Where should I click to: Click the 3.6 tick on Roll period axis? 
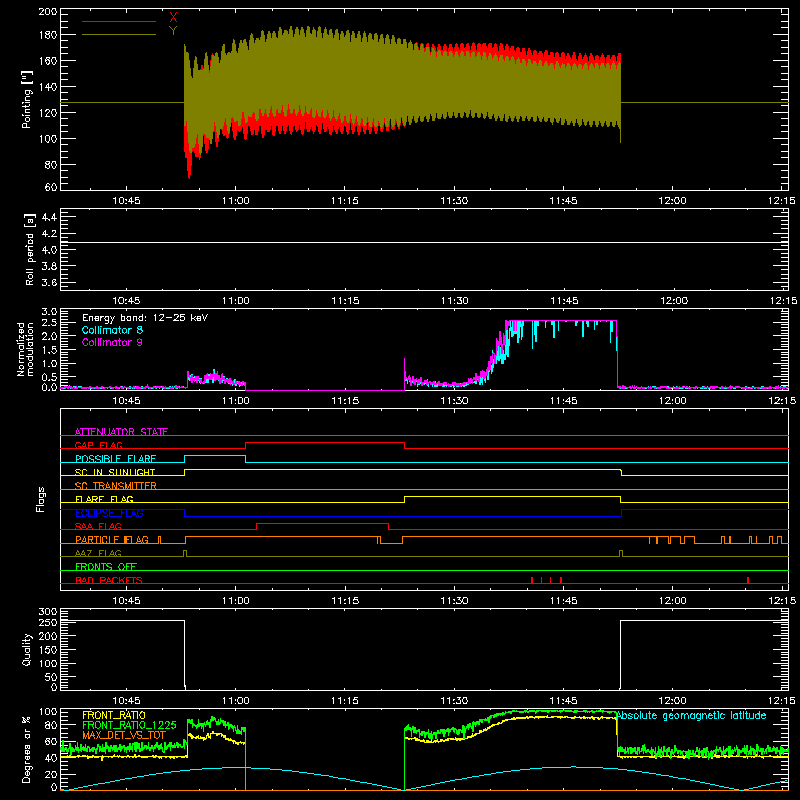point(48,282)
